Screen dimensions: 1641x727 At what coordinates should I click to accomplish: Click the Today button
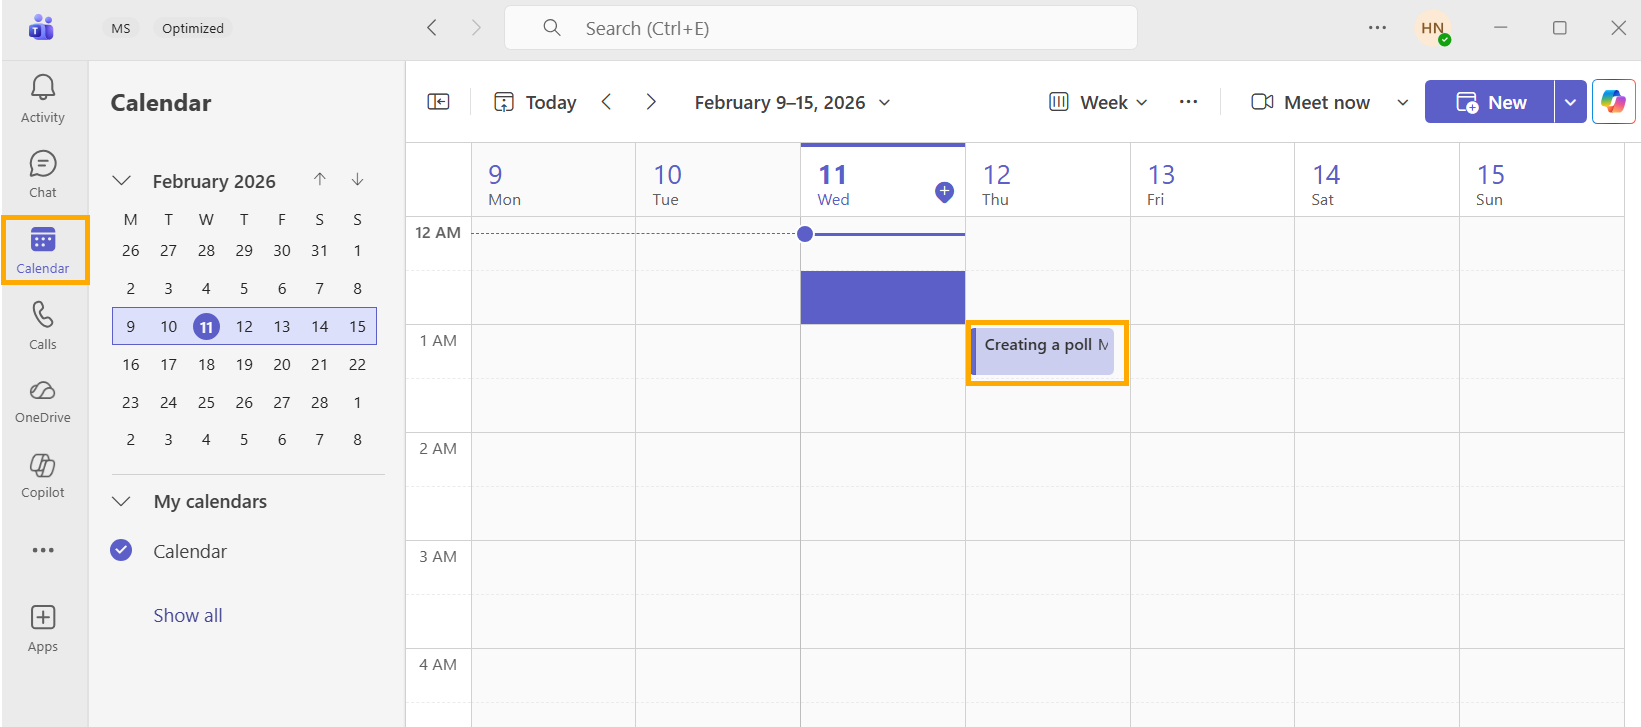[536, 102]
